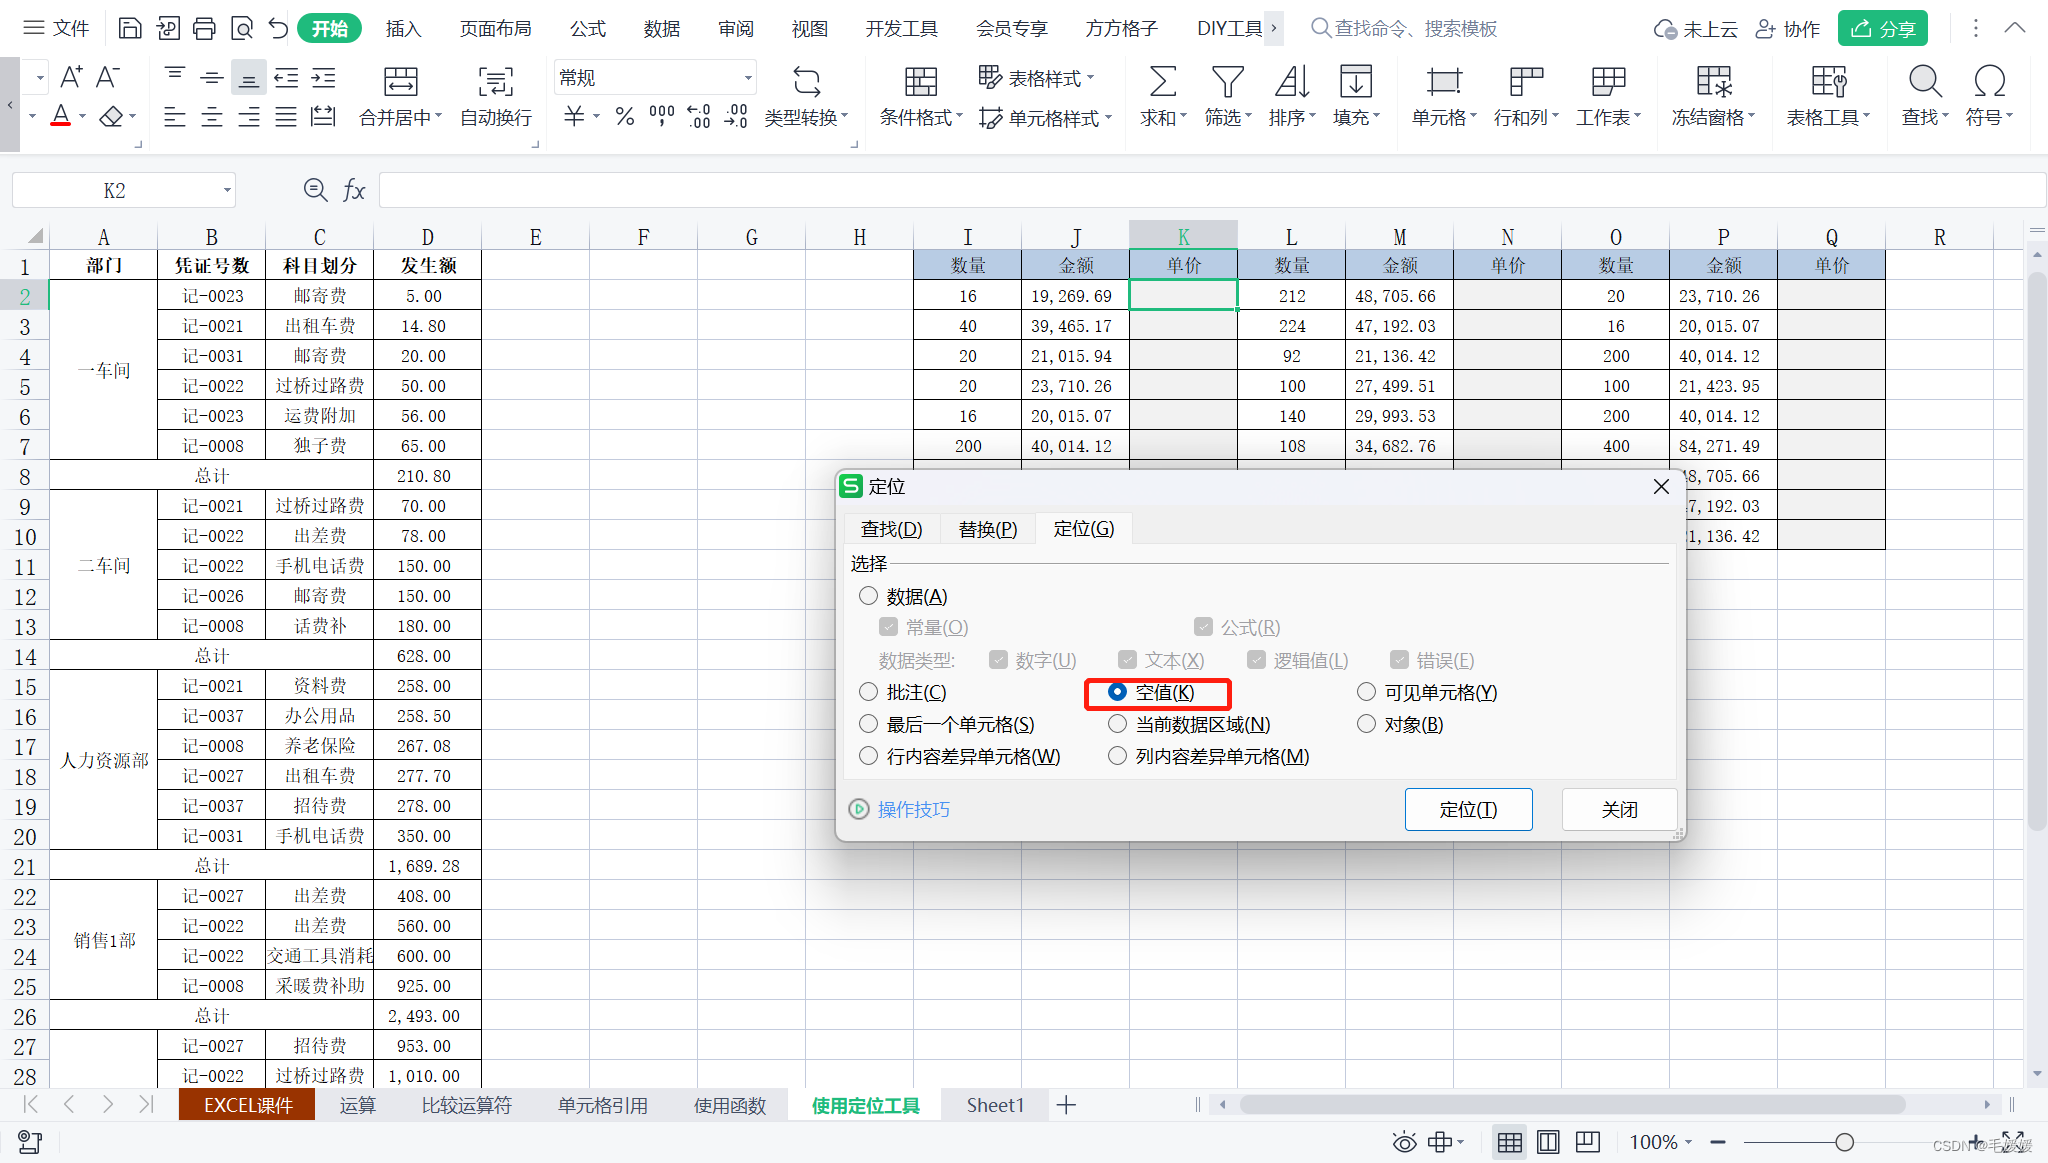
Task: Switch to 查找(D) tab in dialog
Action: pyautogui.click(x=892, y=528)
